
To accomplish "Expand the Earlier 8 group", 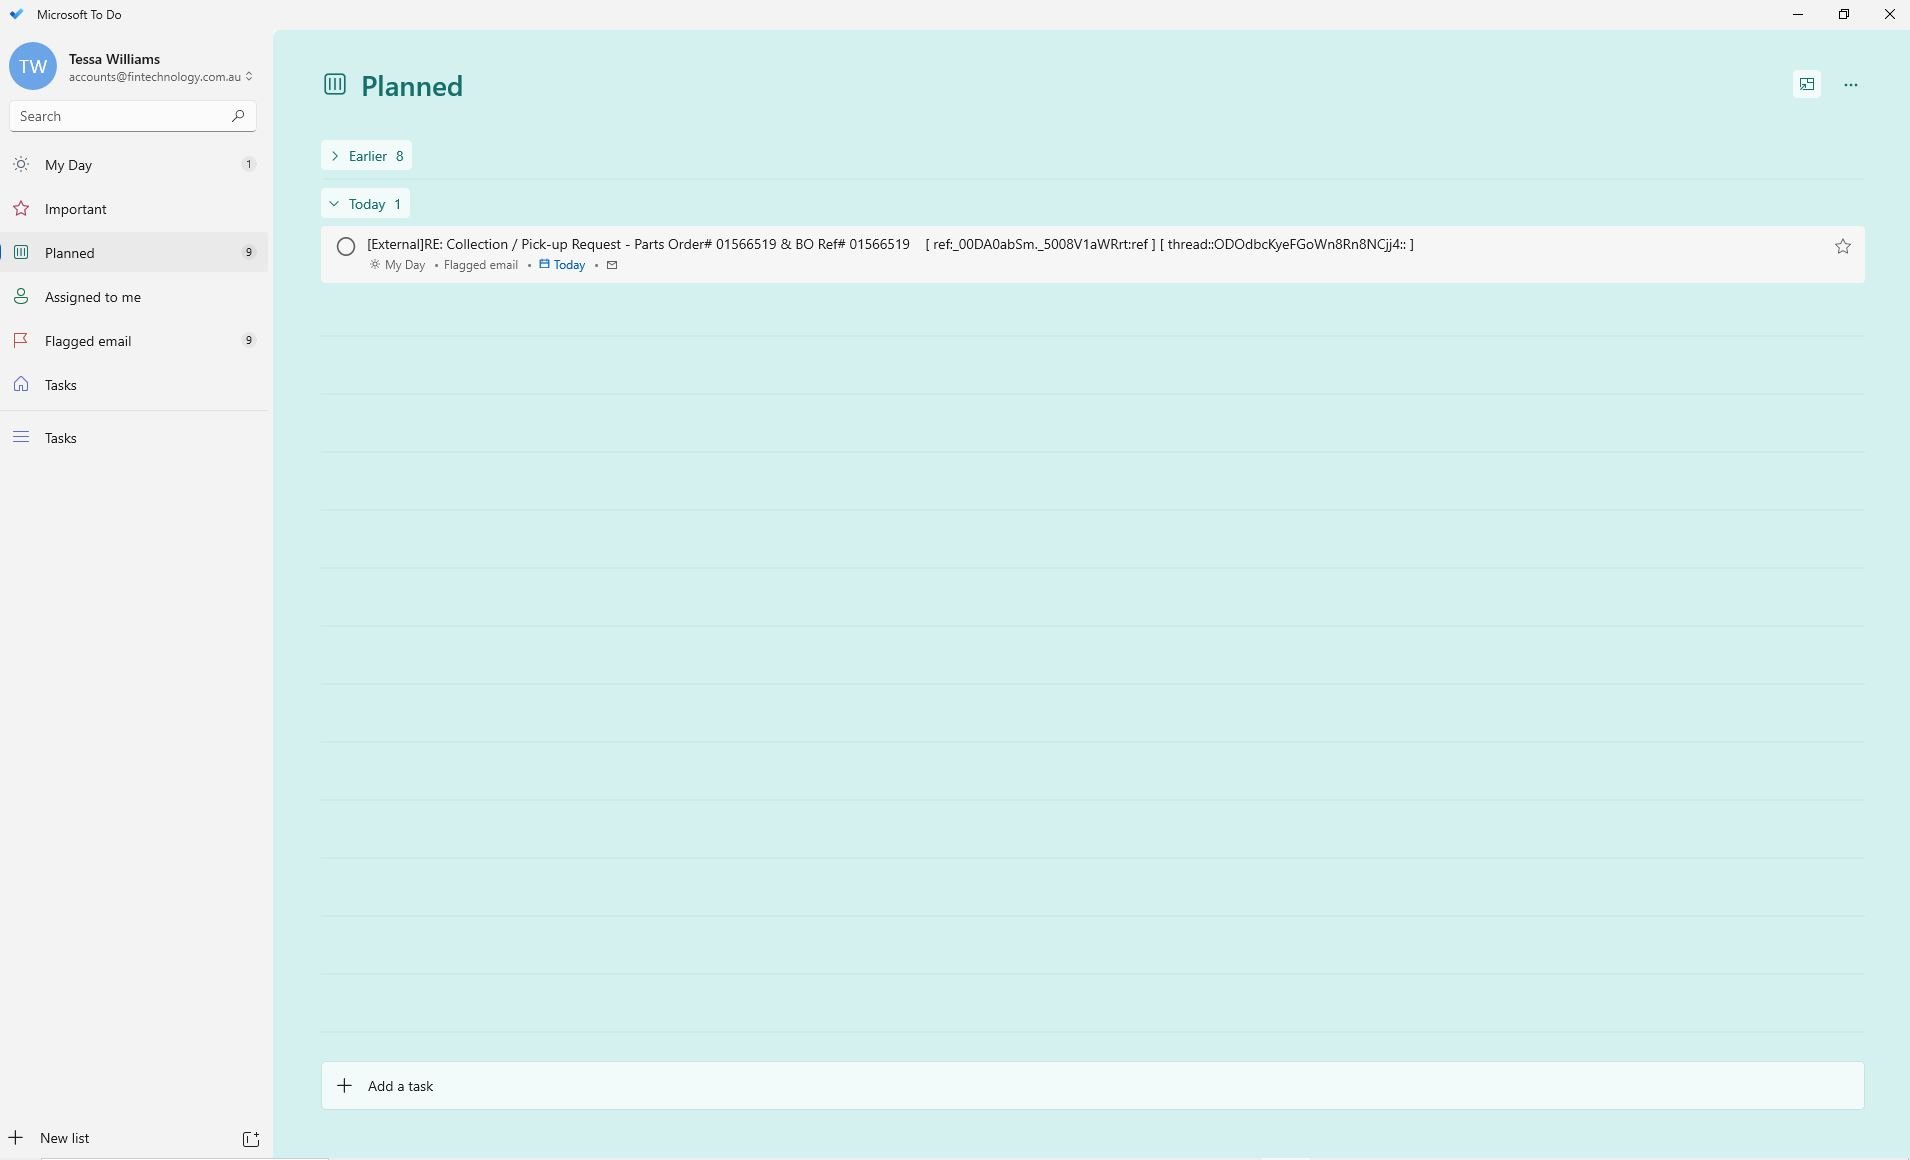I will tap(366, 156).
